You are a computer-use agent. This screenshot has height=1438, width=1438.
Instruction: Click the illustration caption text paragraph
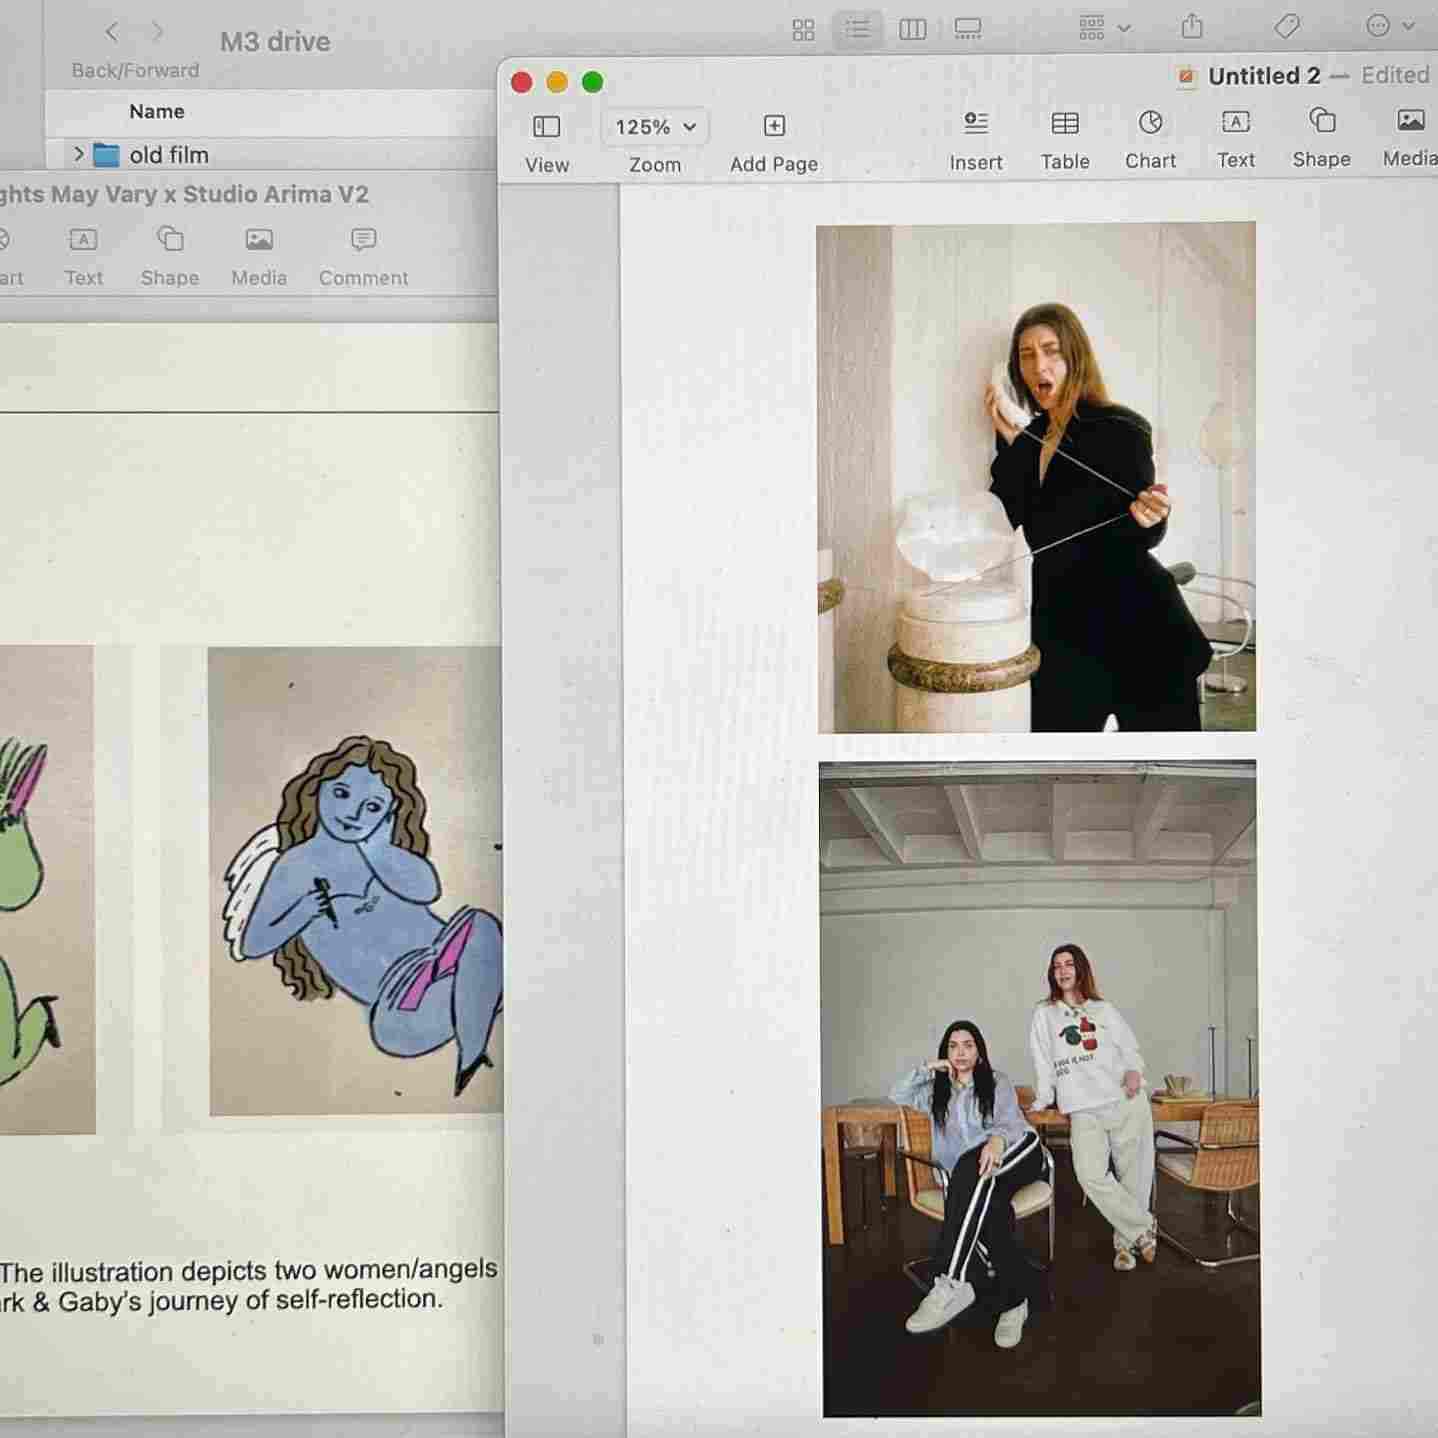tap(248, 1285)
